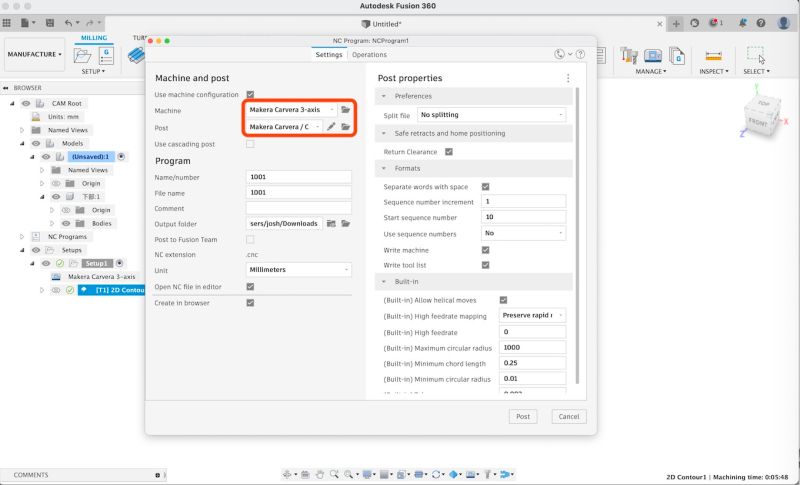The height and width of the screenshot is (485, 800).
Task: Open a new design tab with plus
Action: point(676,23)
